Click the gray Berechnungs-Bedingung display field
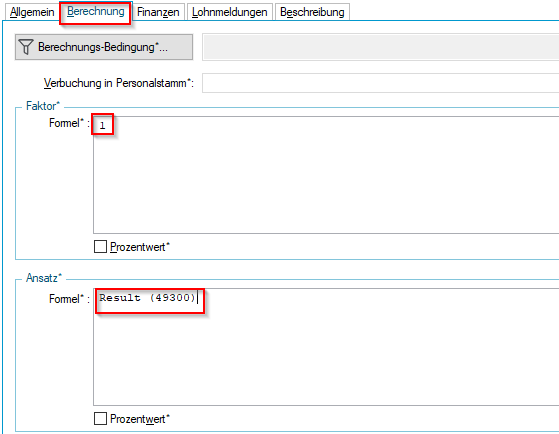The width and height of the screenshot is (559, 434). coord(380,47)
